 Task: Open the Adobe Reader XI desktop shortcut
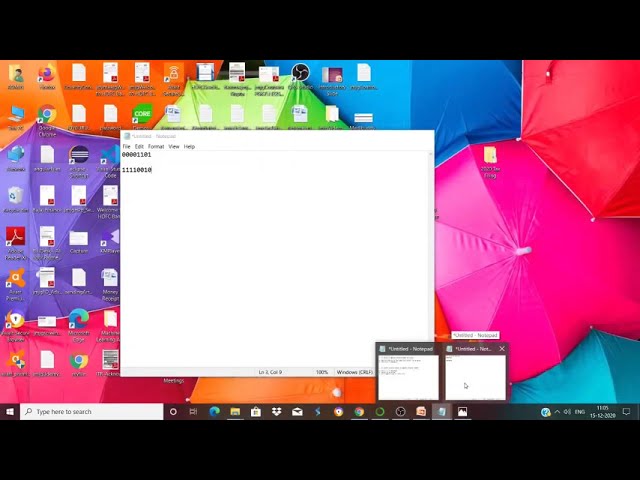[16, 243]
